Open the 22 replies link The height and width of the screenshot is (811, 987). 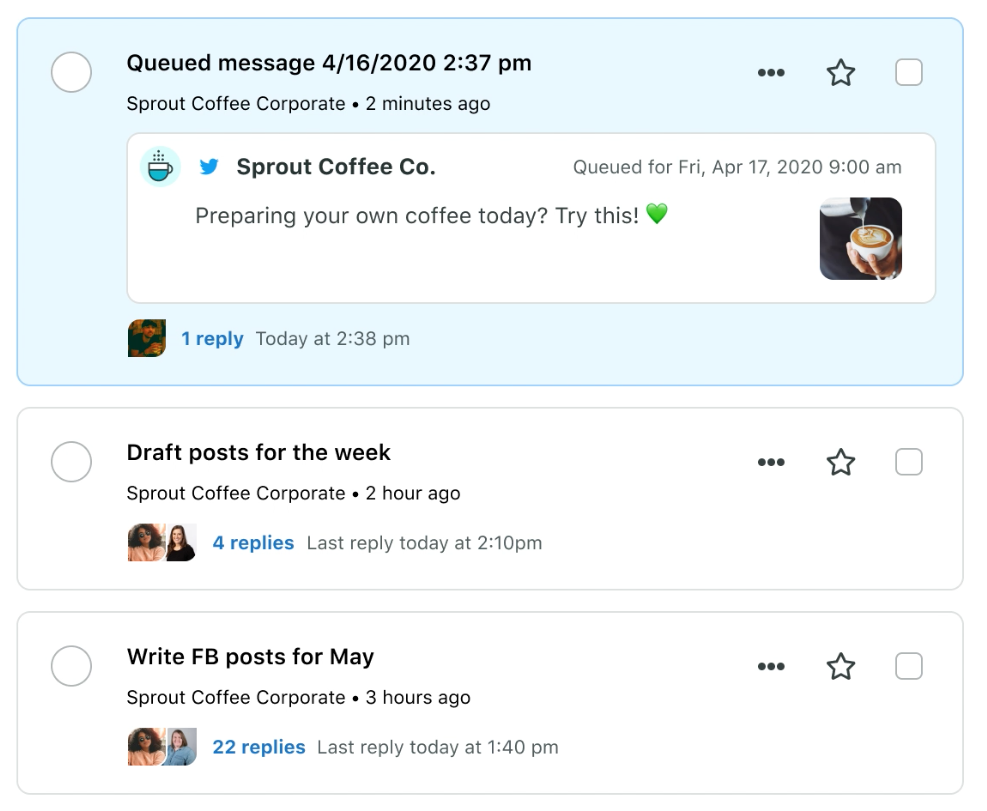pyautogui.click(x=259, y=747)
